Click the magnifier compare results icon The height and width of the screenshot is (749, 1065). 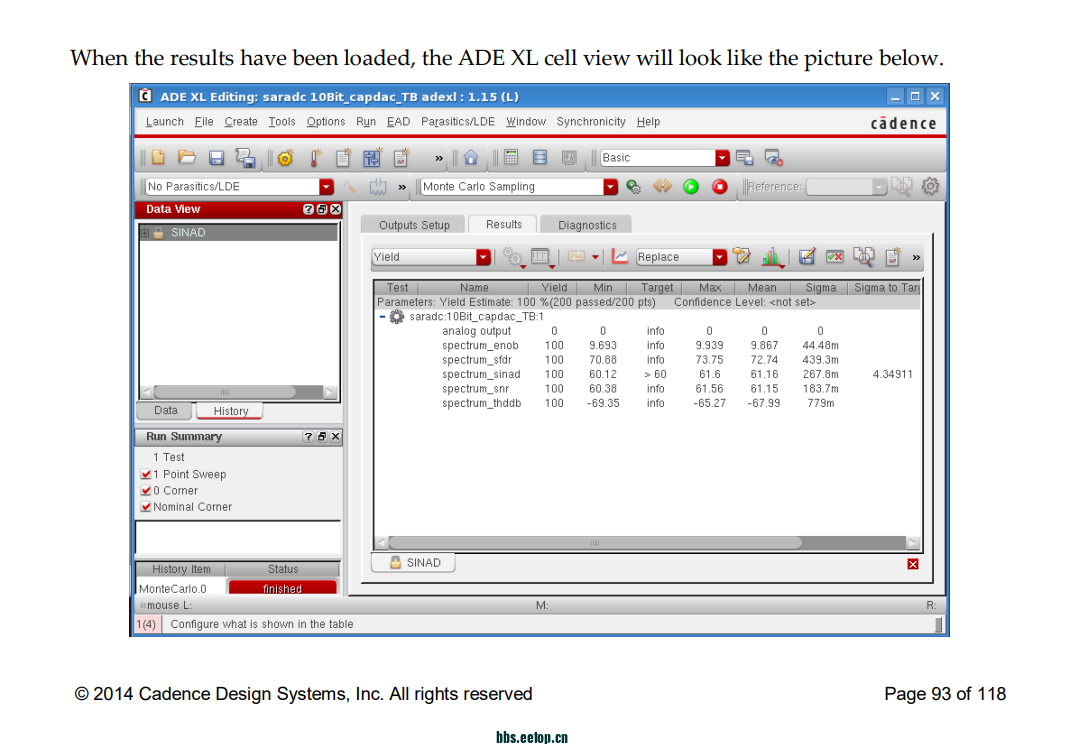[x=864, y=257]
